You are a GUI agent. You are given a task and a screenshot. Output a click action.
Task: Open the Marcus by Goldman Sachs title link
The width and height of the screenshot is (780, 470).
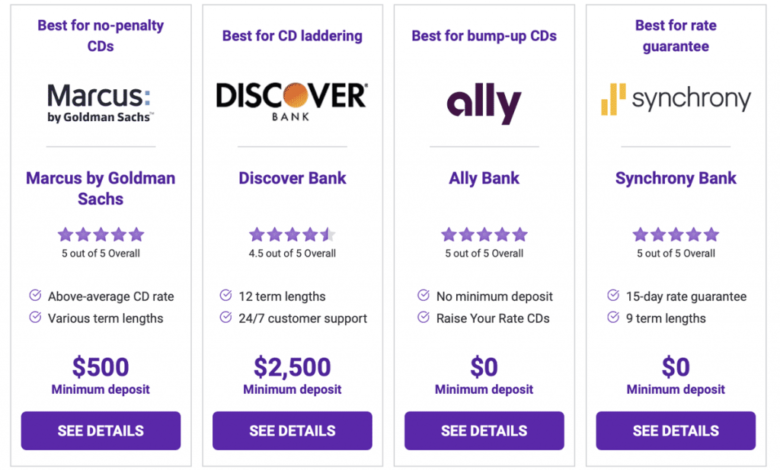point(100,188)
